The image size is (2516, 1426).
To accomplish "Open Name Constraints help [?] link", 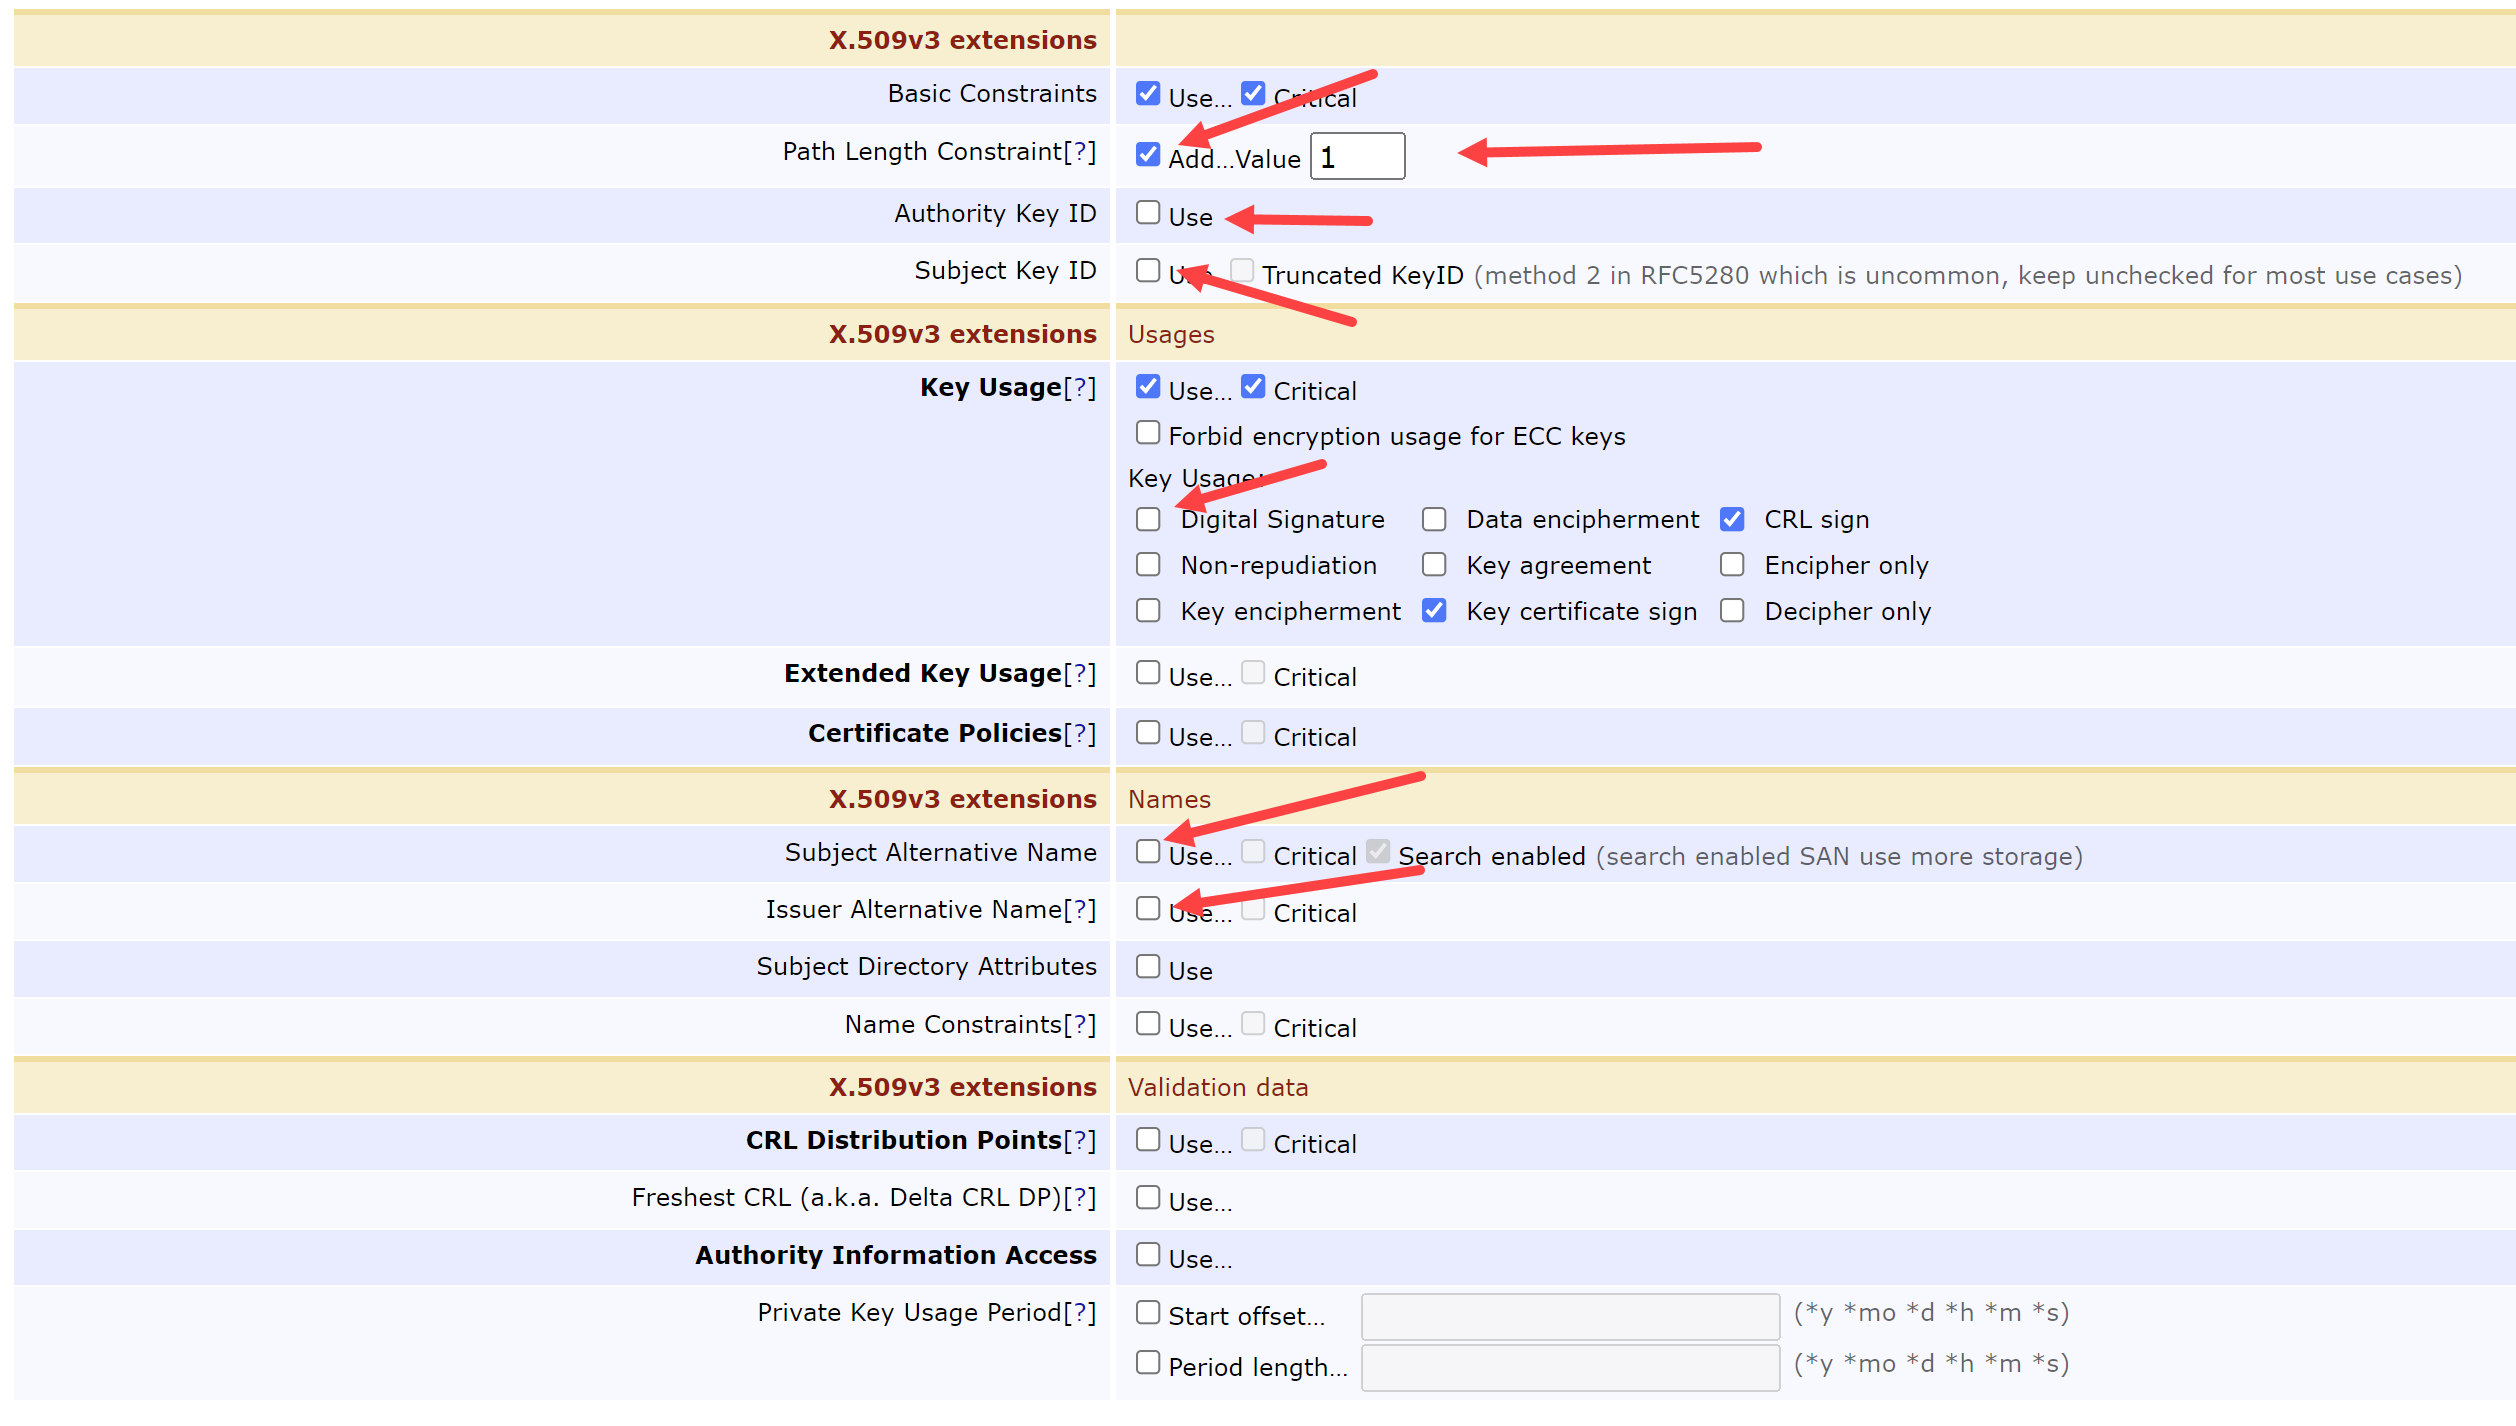I will point(1079,1025).
